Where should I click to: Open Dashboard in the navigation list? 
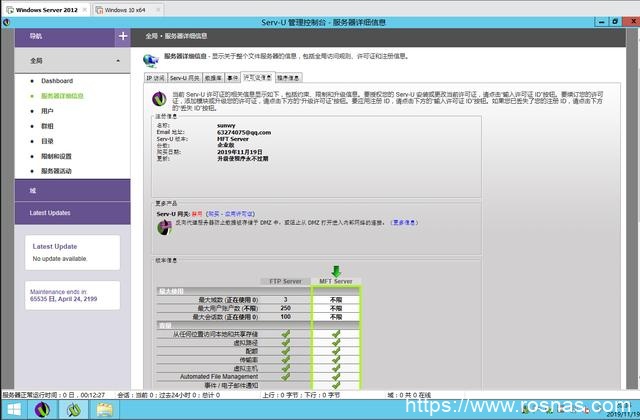(57, 81)
